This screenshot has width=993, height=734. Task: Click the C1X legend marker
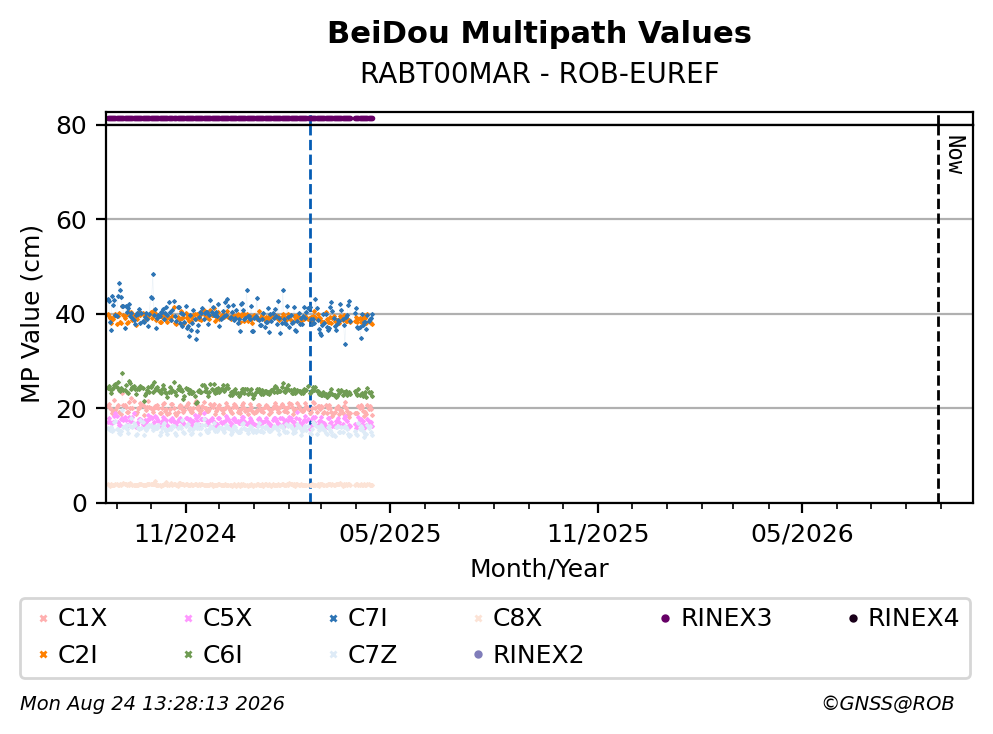(x=43, y=619)
